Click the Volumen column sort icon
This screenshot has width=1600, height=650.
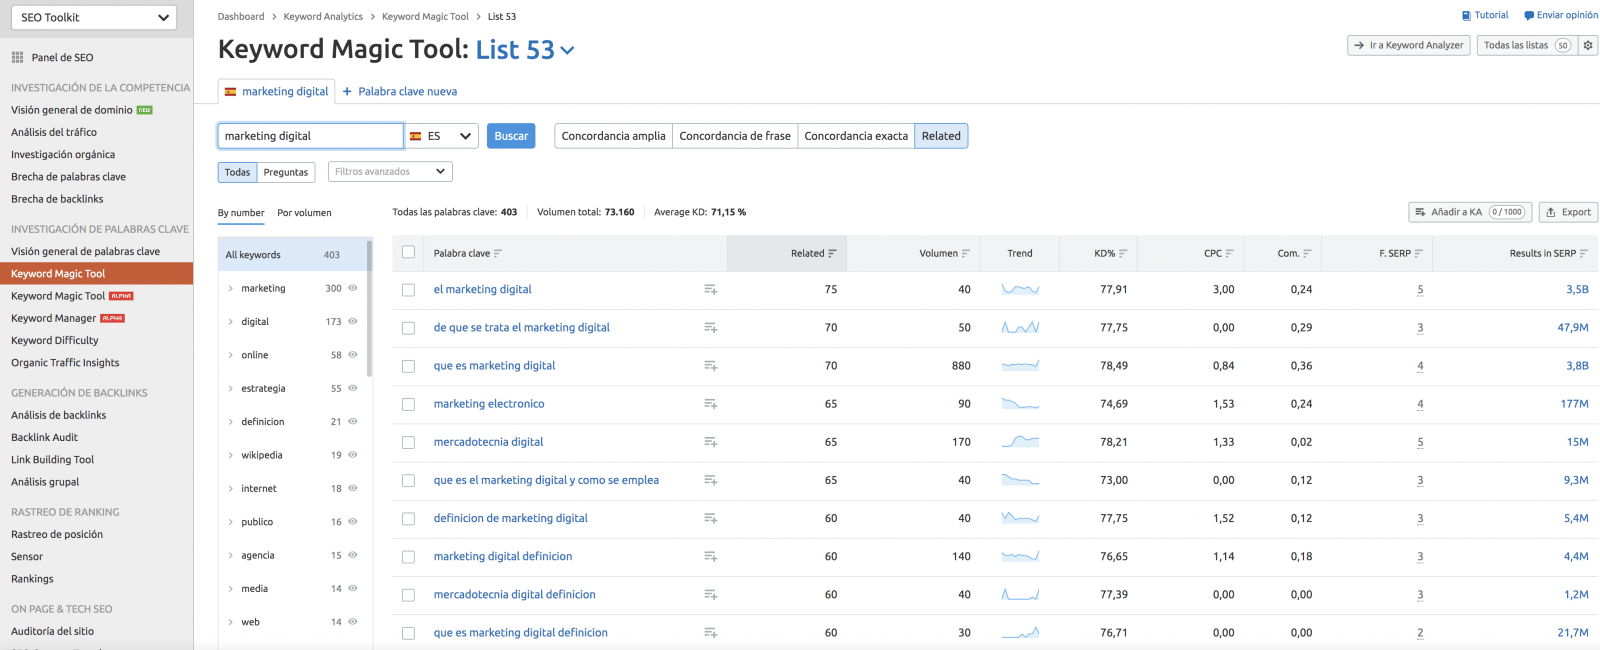click(x=965, y=254)
